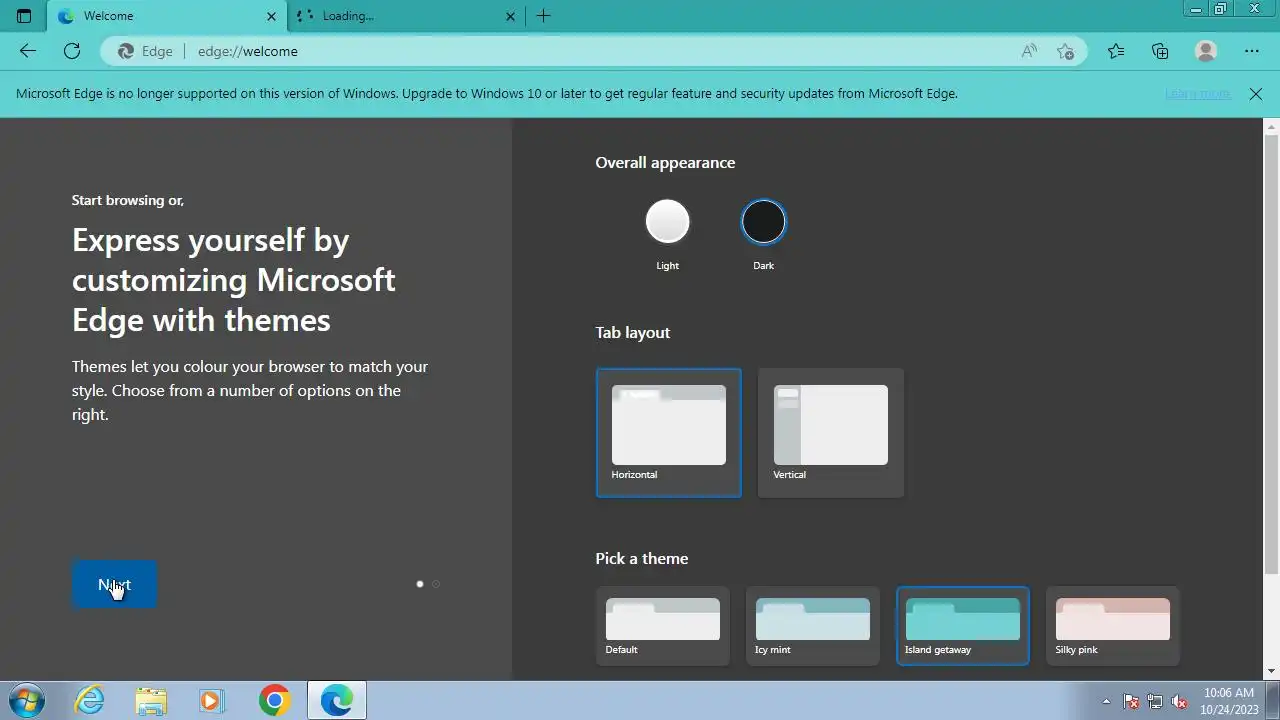This screenshot has height=720, width=1280.
Task: Refresh the Welcome page
Action: [72, 51]
